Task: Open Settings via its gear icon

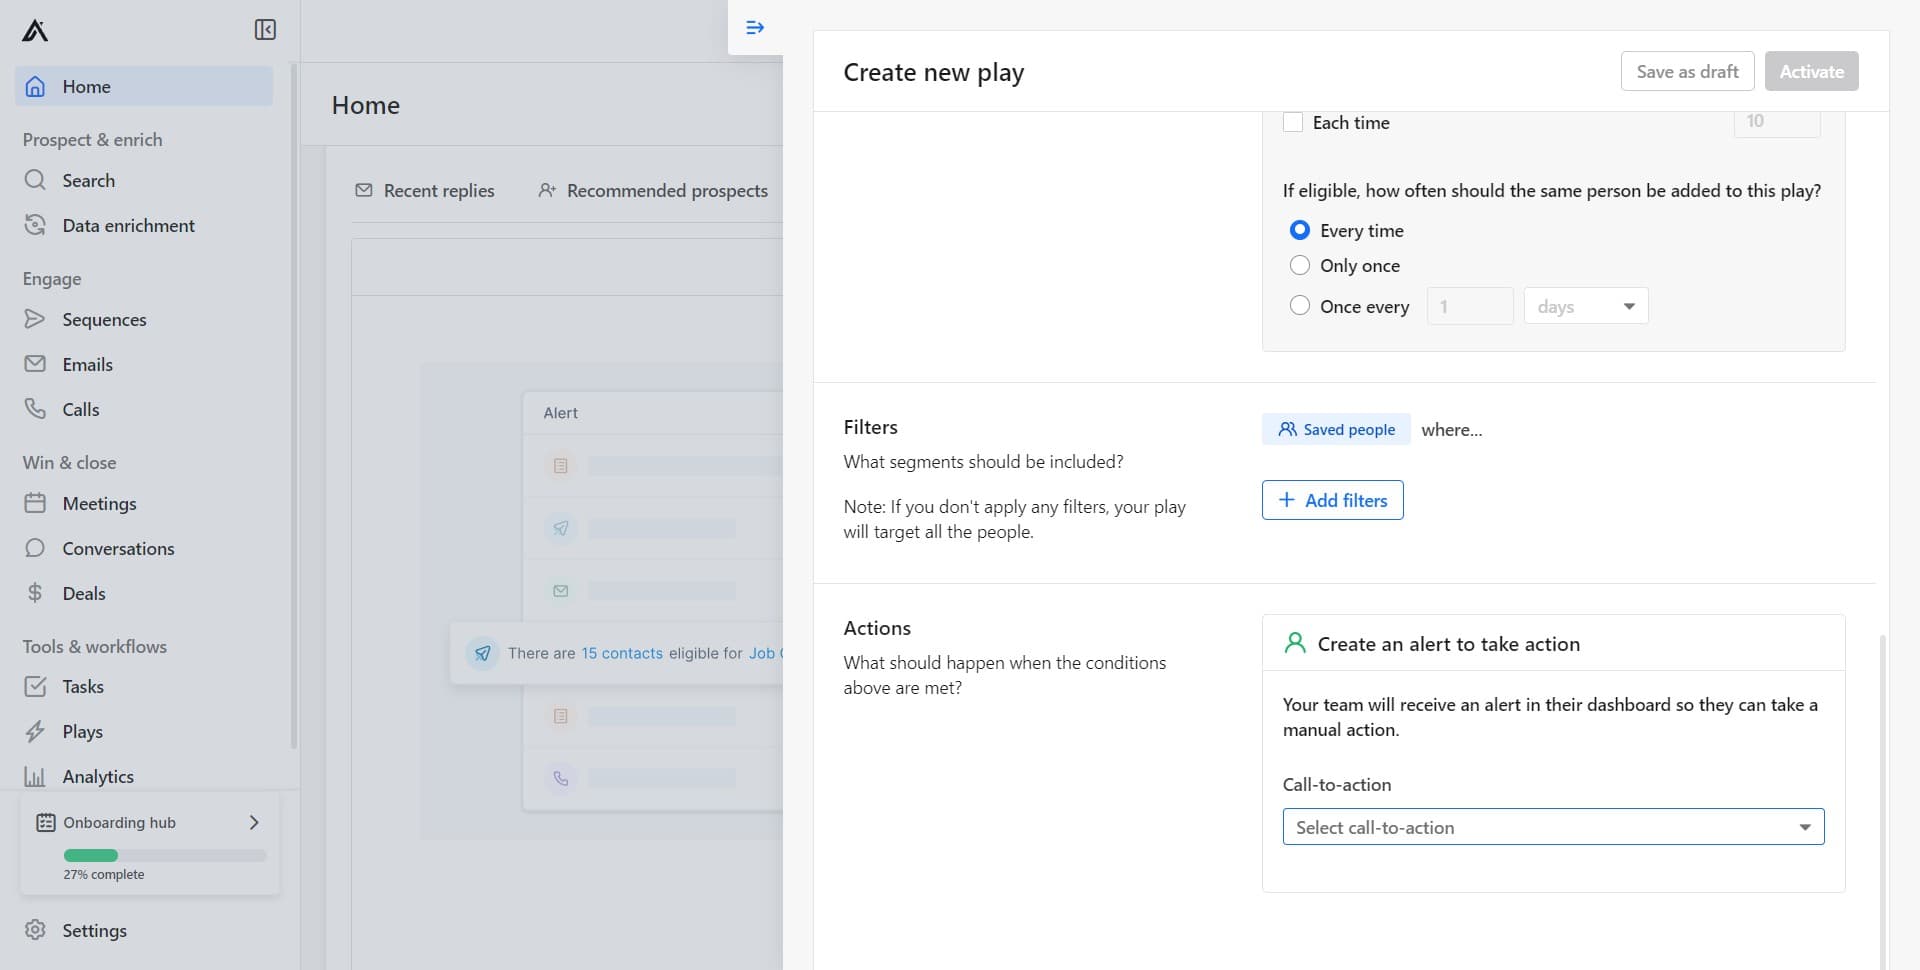Action: tap(35, 930)
